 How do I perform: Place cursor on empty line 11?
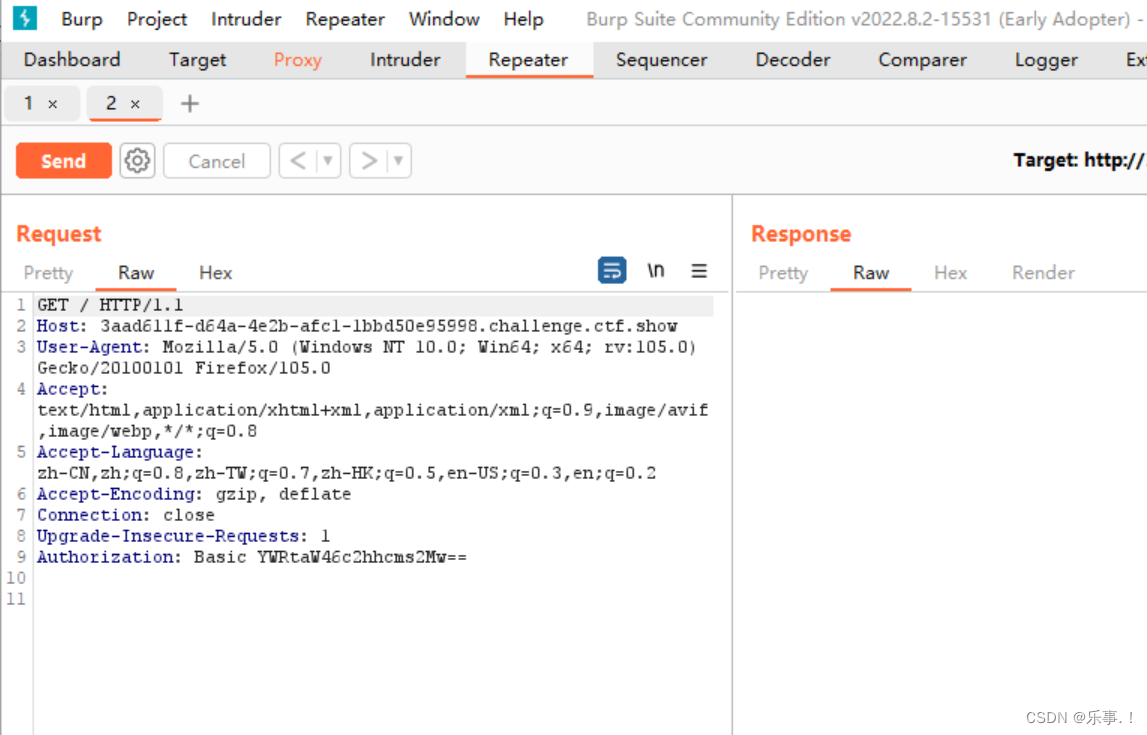pos(373,599)
